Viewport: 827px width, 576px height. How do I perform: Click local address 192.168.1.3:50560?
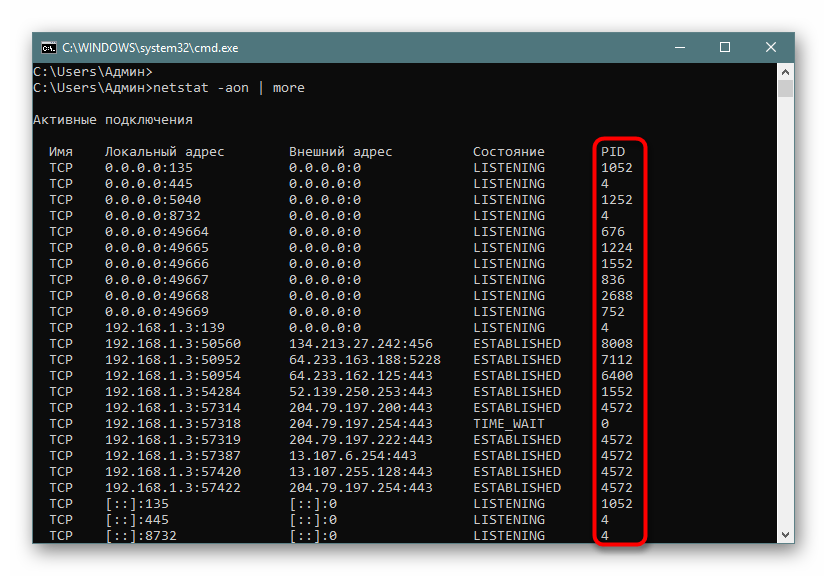(x=173, y=344)
